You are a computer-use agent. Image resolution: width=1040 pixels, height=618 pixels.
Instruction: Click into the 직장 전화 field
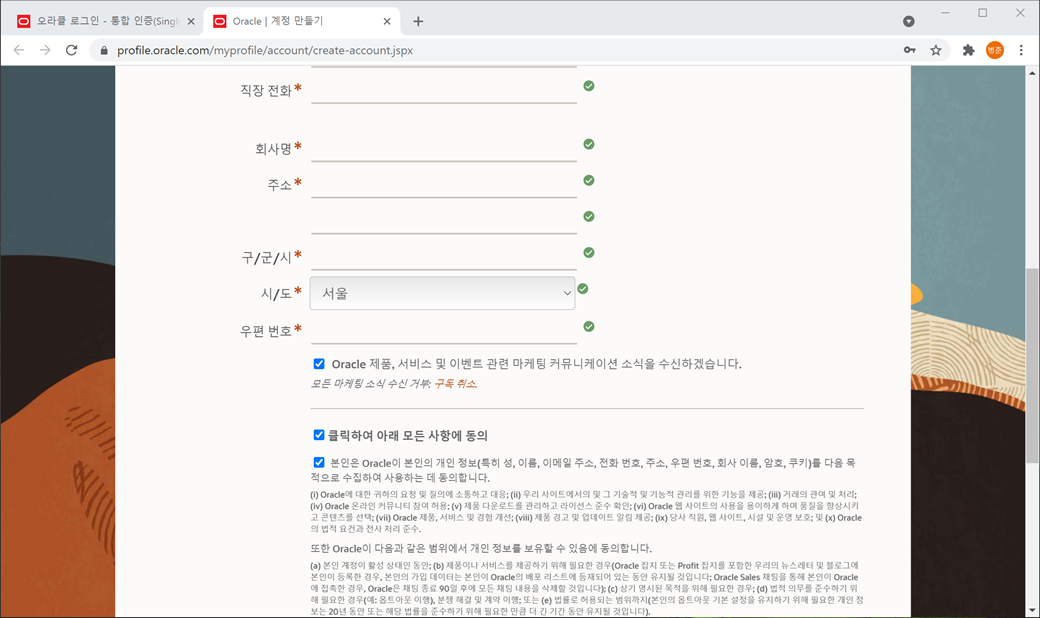[444, 90]
